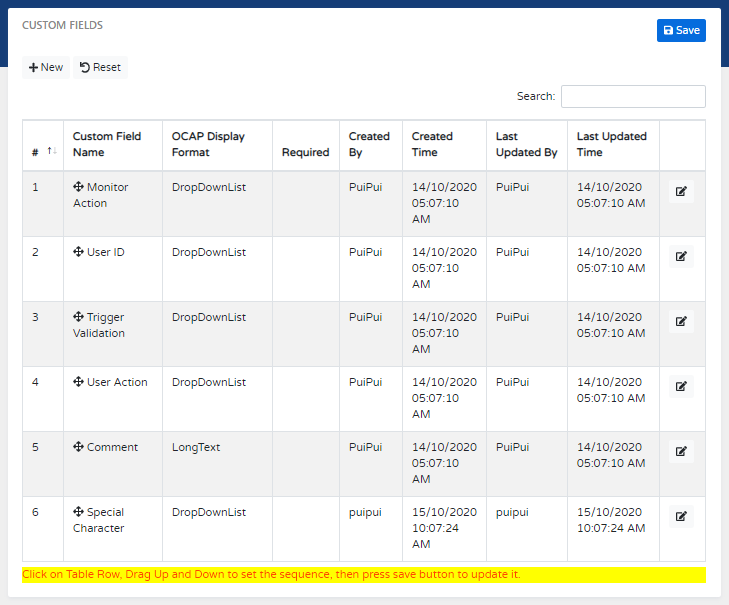Click the Custom Field Name column header
This screenshot has height=605, width=729.
[107, 144]
